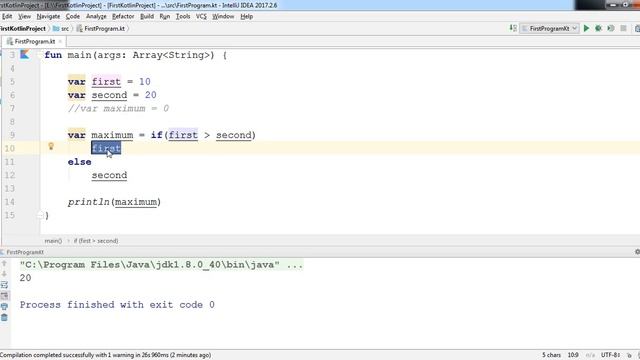The width and height of the screenshot is (640, 360).
Task: Open the Code menu
Action: [x=73, y=16]
